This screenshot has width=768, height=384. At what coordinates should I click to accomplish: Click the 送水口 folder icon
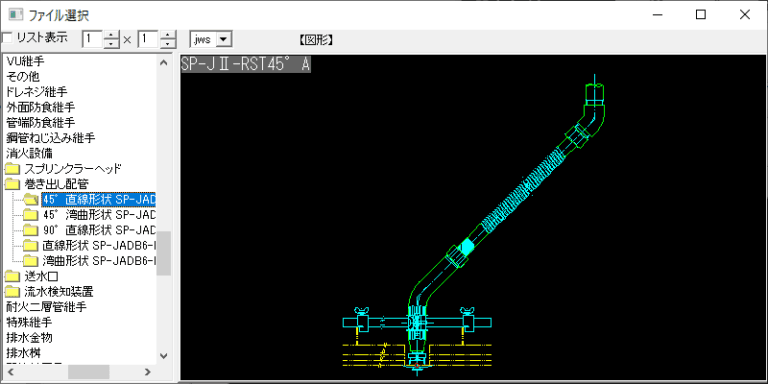click(12, 277)
